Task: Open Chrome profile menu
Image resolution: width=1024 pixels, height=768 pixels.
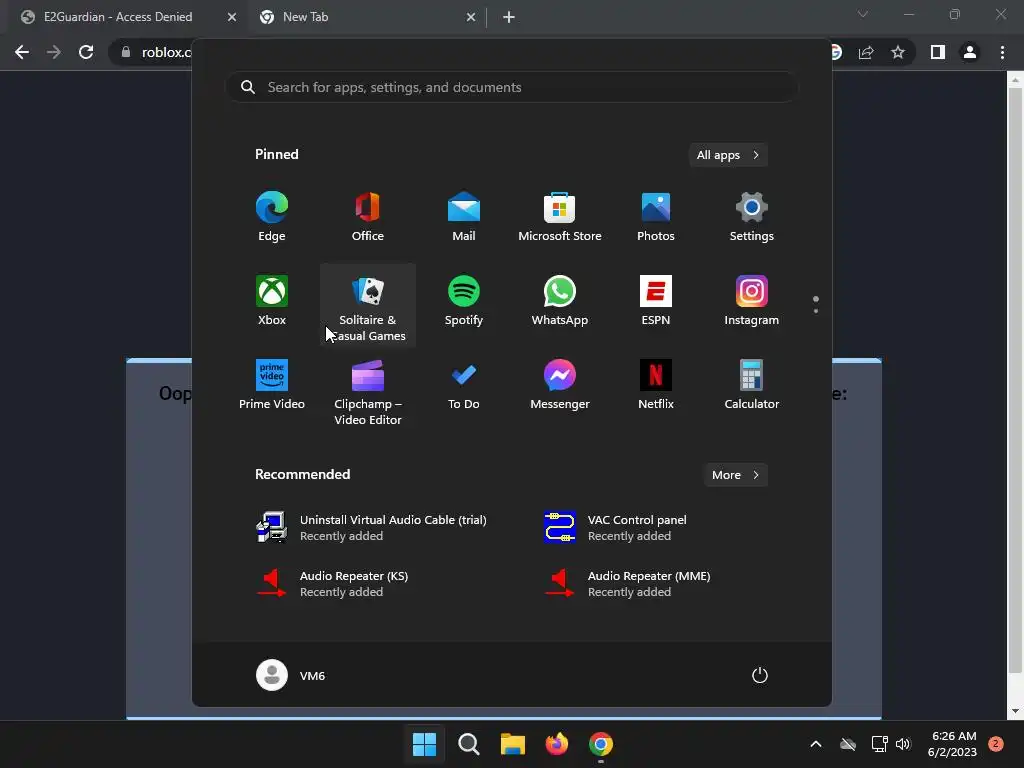Action: tap(970, 52)
